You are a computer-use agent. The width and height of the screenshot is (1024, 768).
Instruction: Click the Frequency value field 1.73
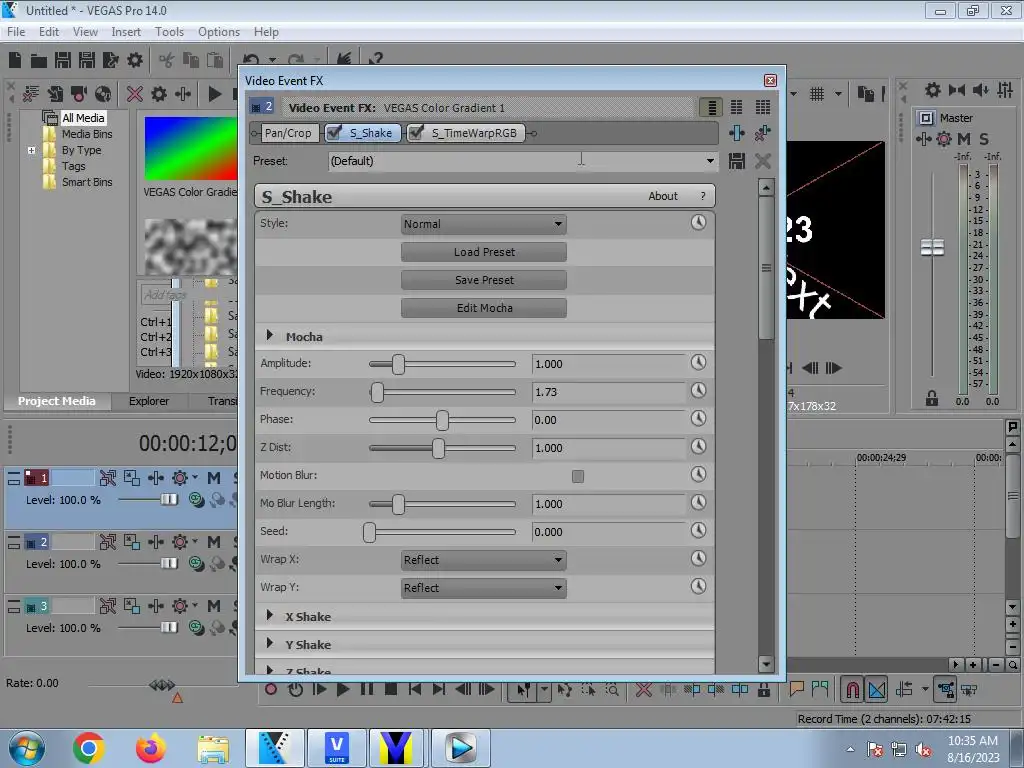coord(609,392)
